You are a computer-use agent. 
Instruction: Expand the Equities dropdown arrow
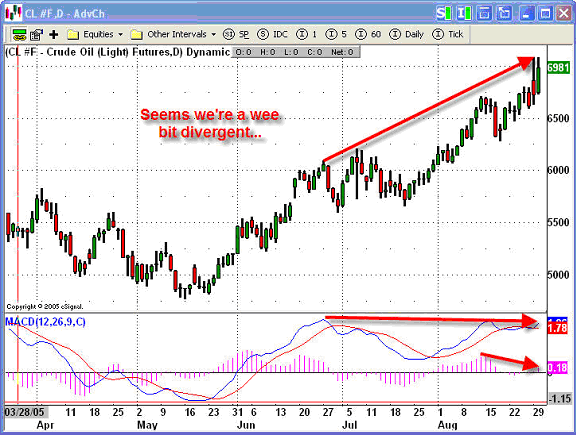(x=120, y=35)
